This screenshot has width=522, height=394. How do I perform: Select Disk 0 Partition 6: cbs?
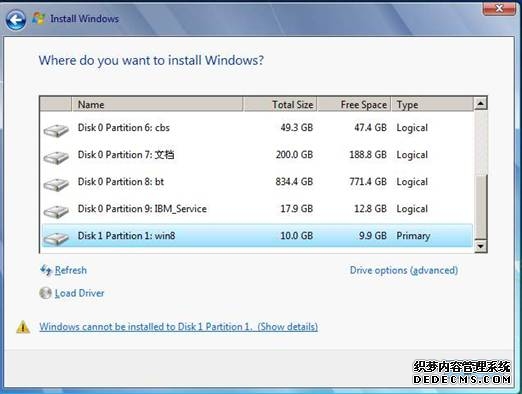click(257, 128)
